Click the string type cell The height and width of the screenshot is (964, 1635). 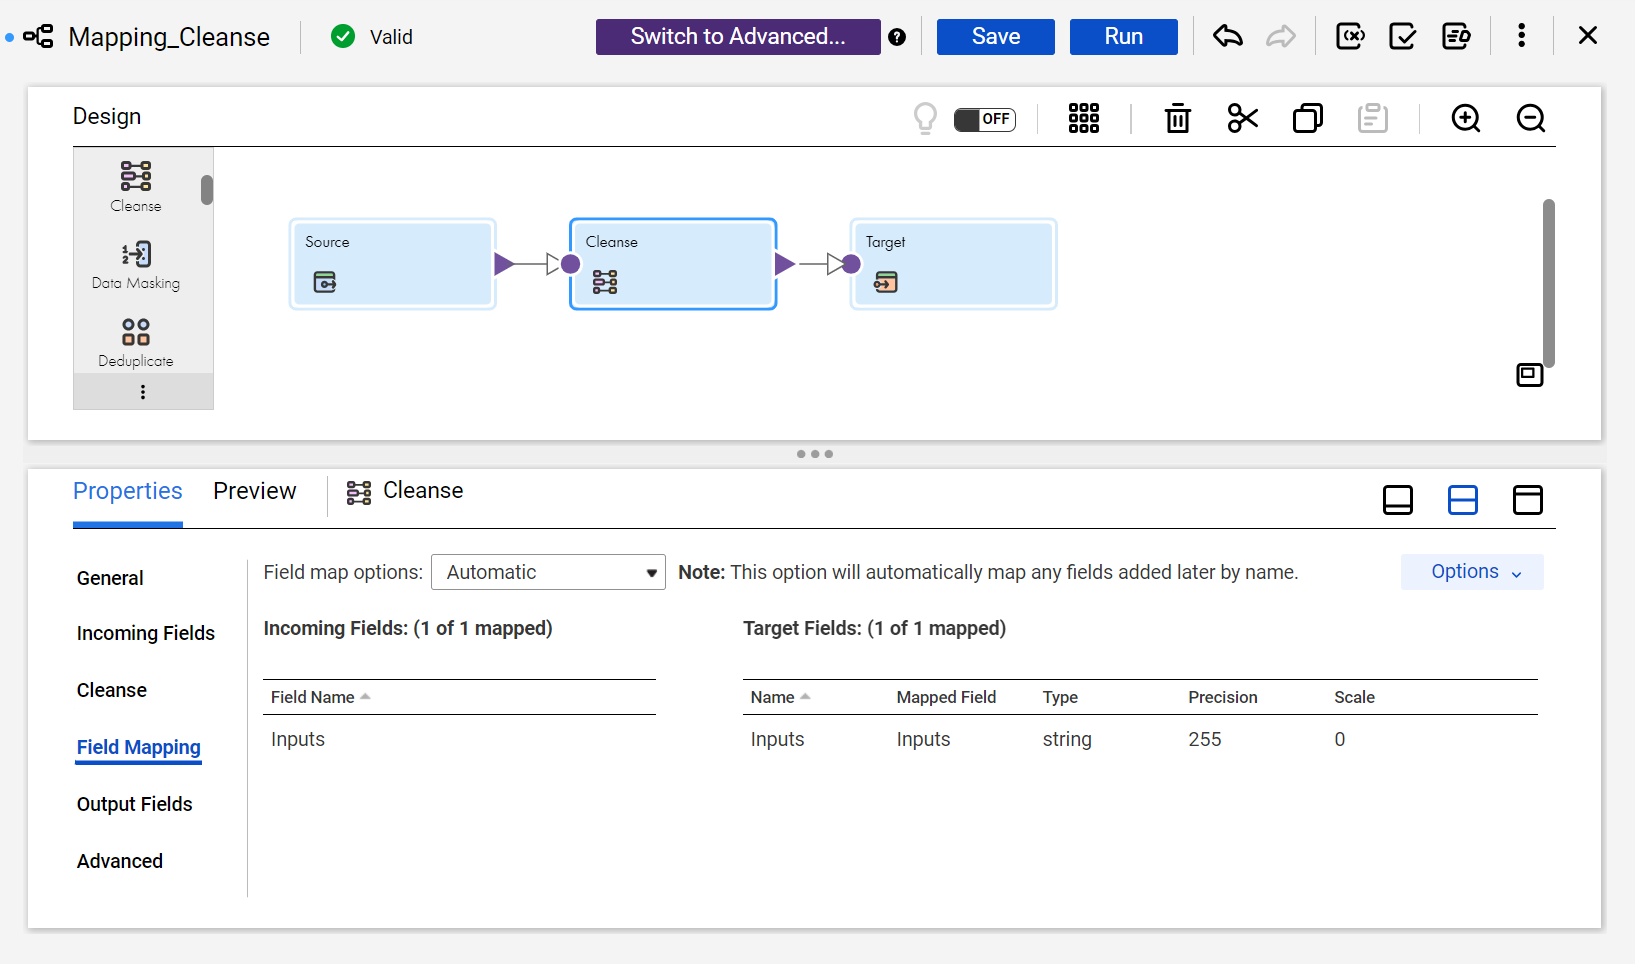1067,739
